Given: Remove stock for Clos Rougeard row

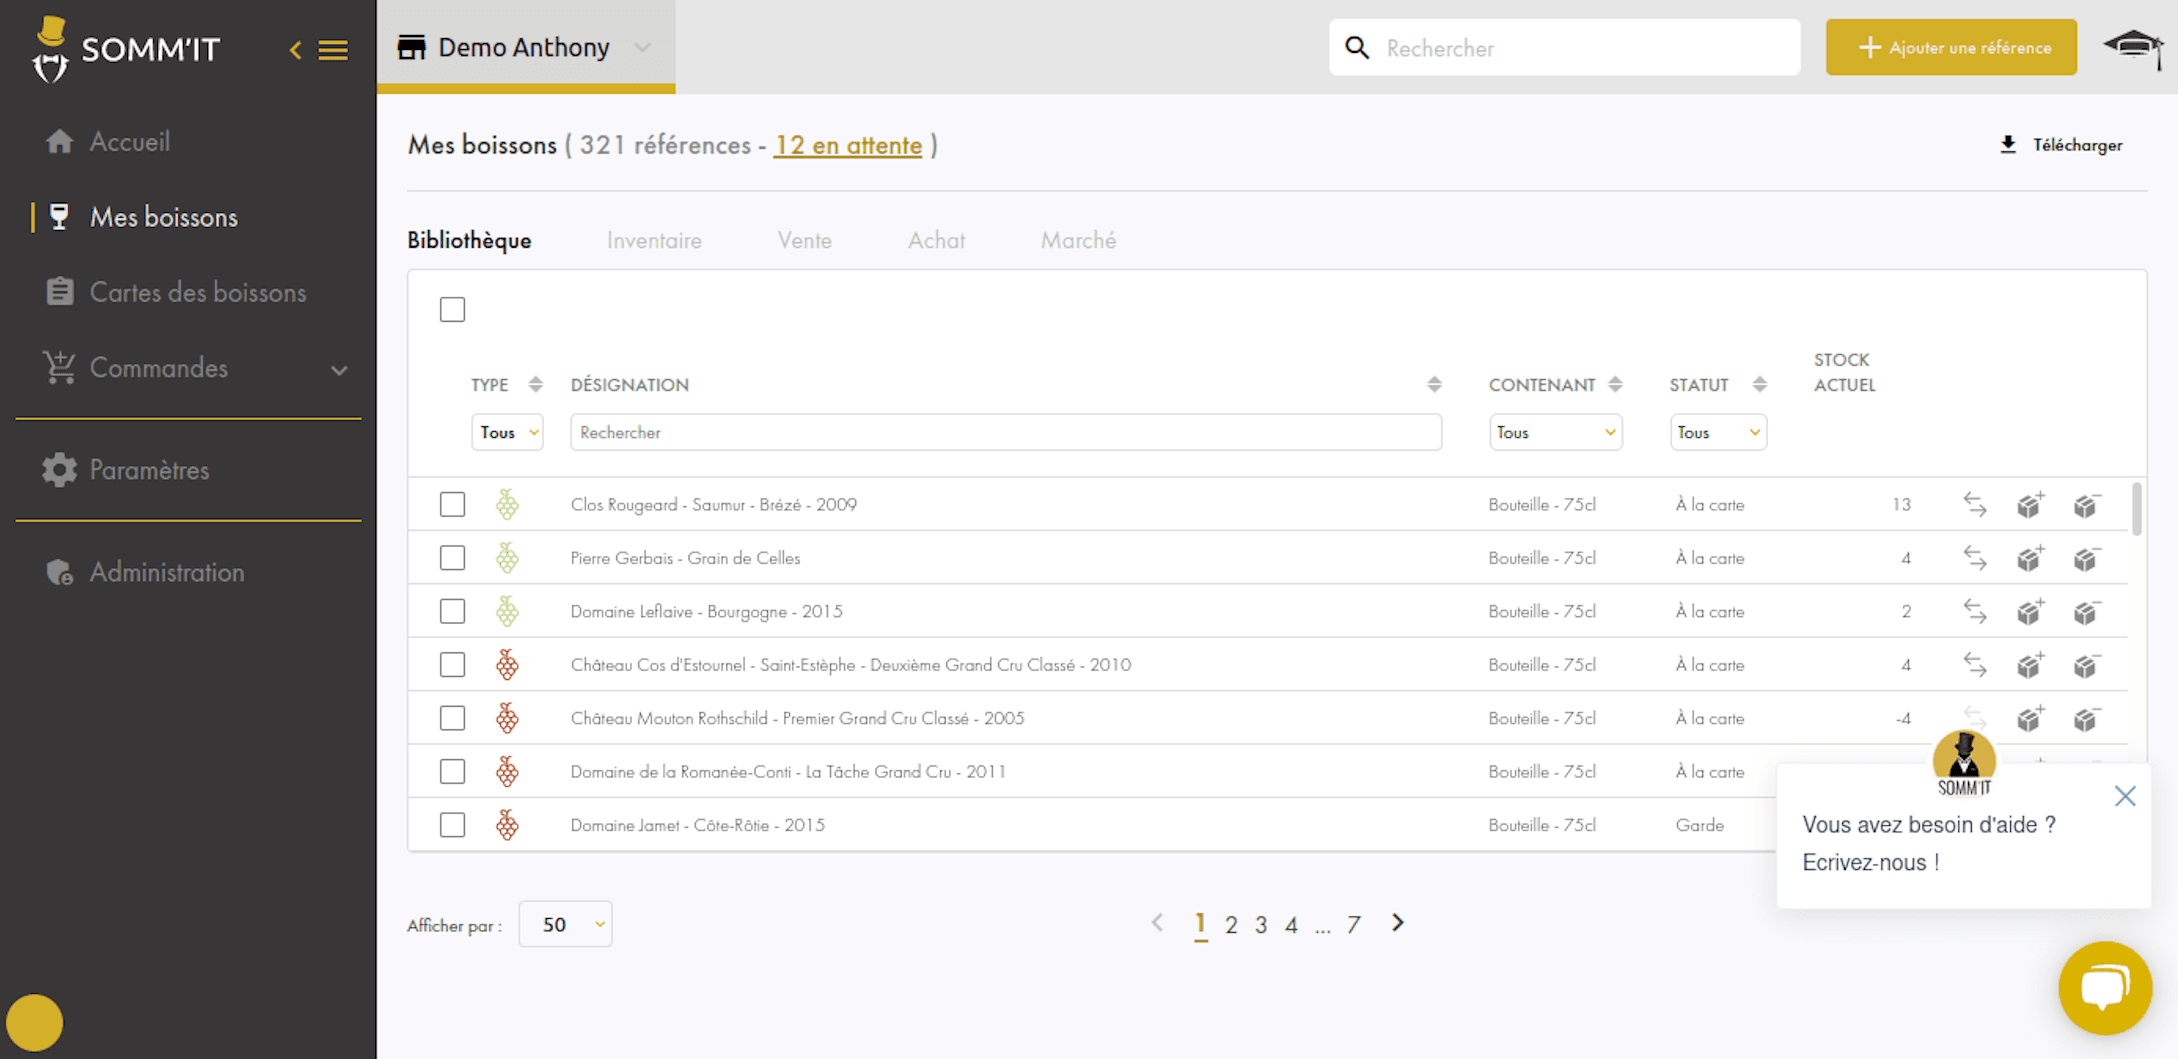Looking at the screenshot, I should coord(2087,504).
